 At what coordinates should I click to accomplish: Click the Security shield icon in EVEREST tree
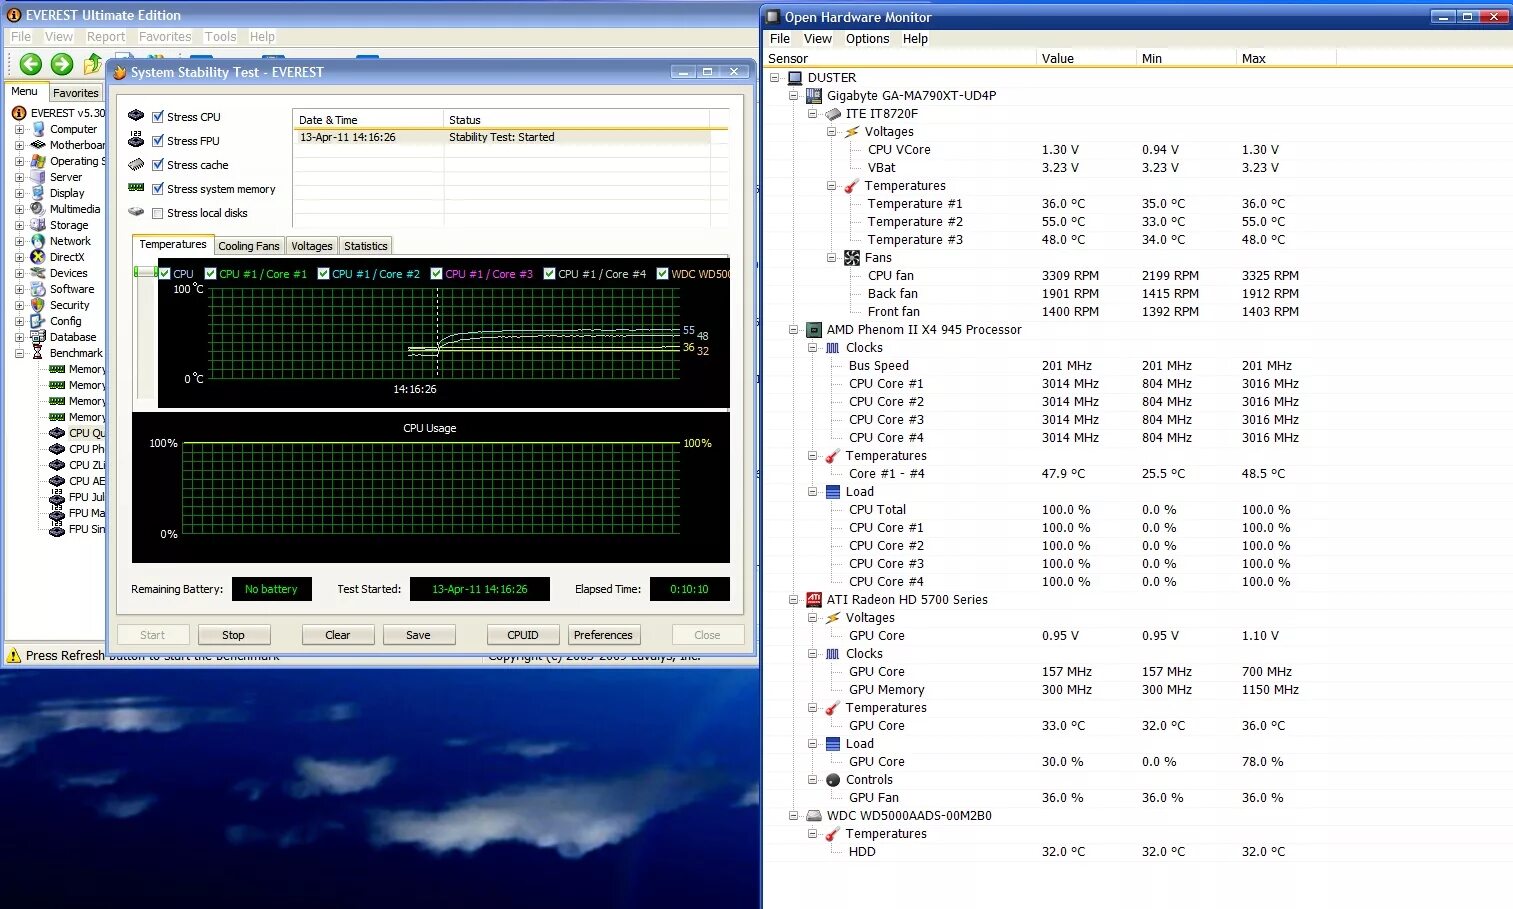point(38,305)
